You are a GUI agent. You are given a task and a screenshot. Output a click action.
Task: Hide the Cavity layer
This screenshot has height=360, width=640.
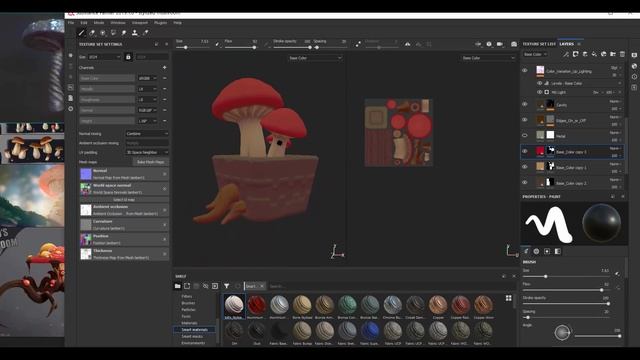coord(525,104)
